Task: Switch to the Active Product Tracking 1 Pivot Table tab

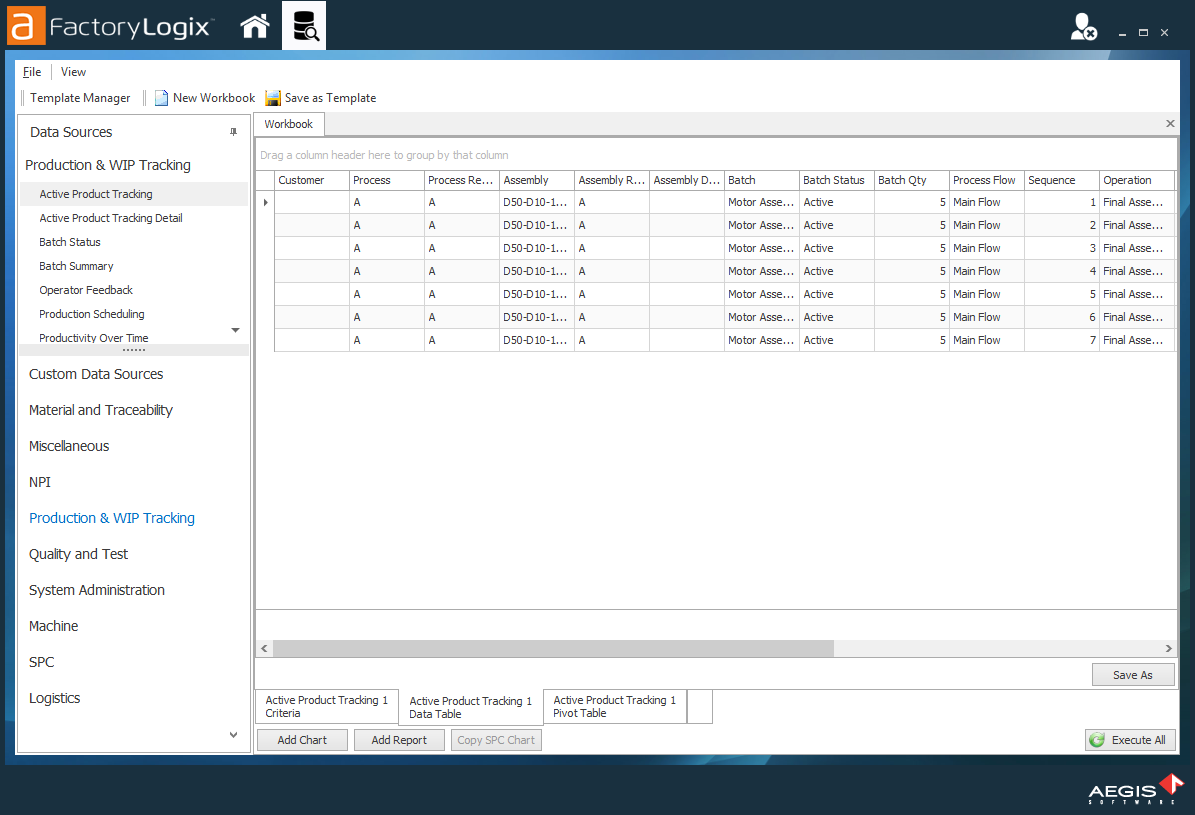Action: click(613, 706)
